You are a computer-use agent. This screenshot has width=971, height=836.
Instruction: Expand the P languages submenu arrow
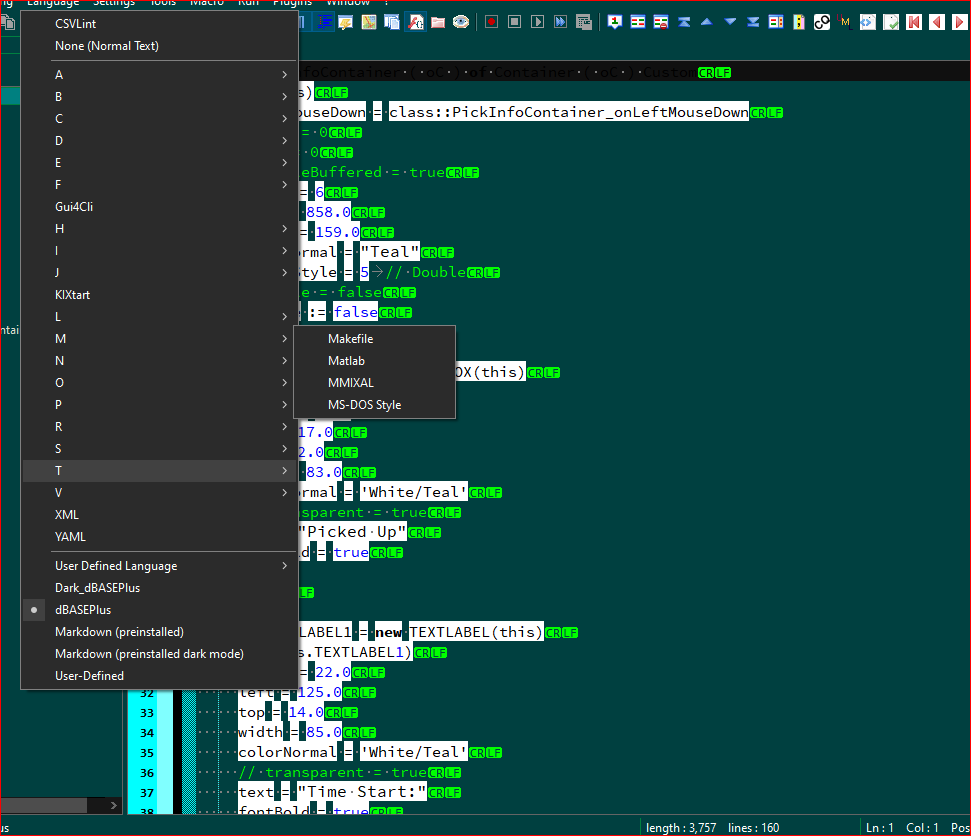click(284, 404)
